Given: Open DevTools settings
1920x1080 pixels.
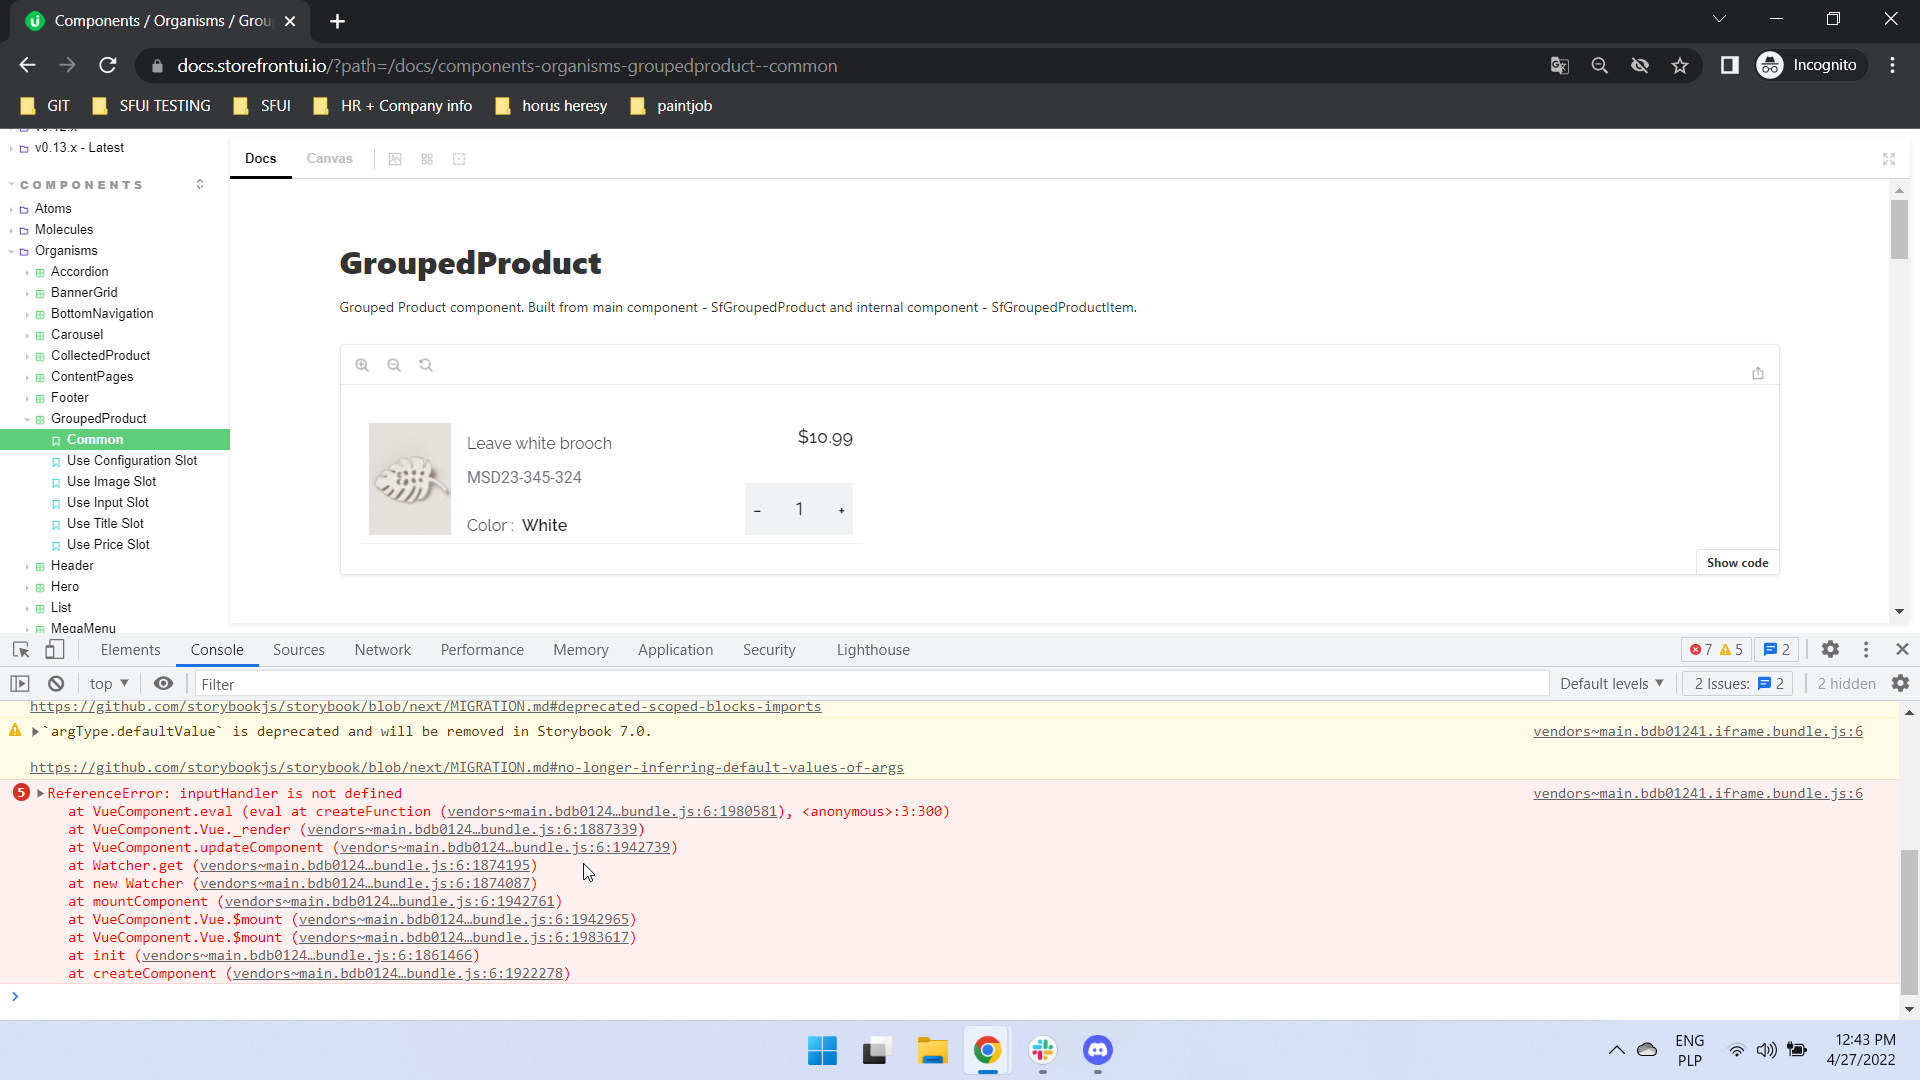Looking at the screenshot, I should [1831, 649].
